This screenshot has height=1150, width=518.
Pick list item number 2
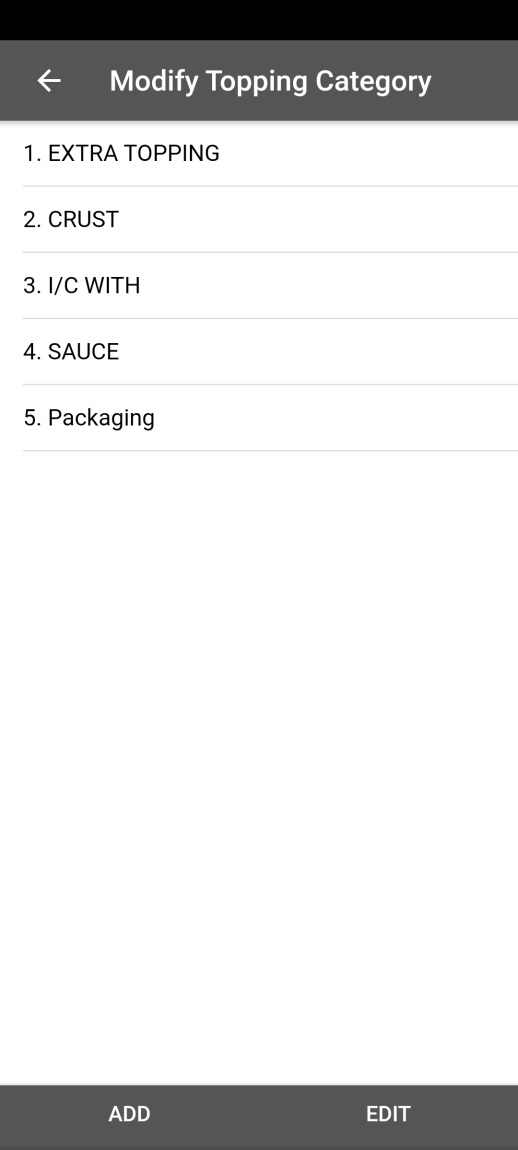pos(259,219)
